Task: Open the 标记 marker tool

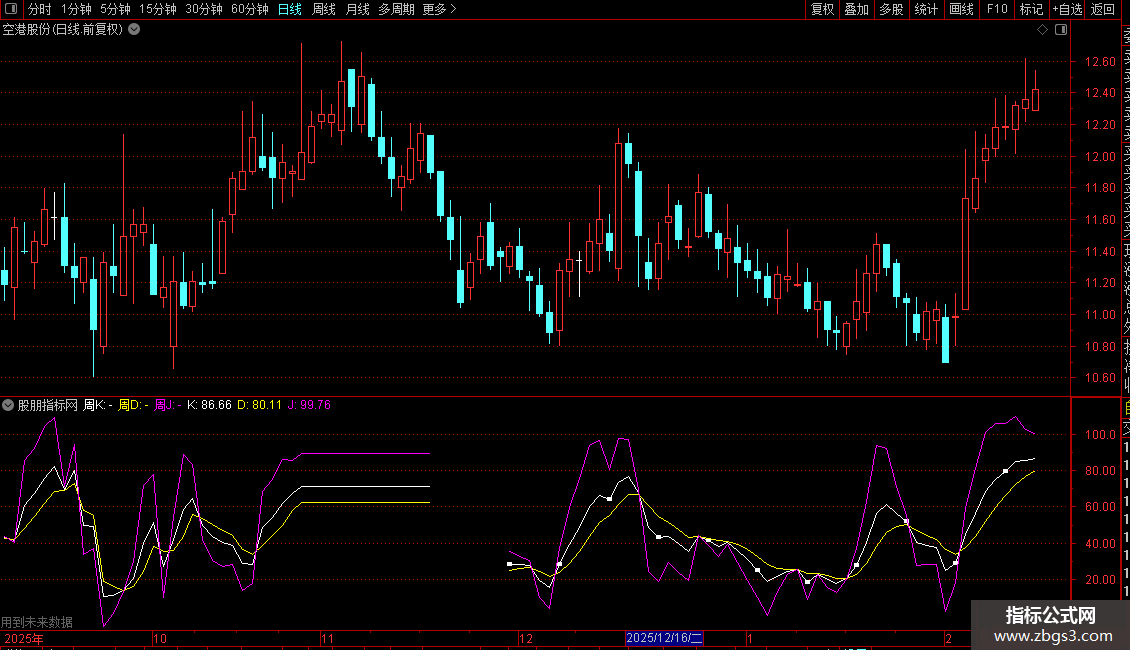Action: 1030,9
